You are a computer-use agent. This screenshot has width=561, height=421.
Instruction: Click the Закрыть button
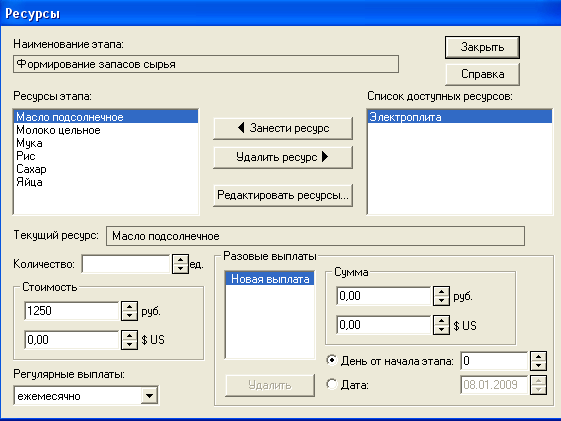pos(482,47)
